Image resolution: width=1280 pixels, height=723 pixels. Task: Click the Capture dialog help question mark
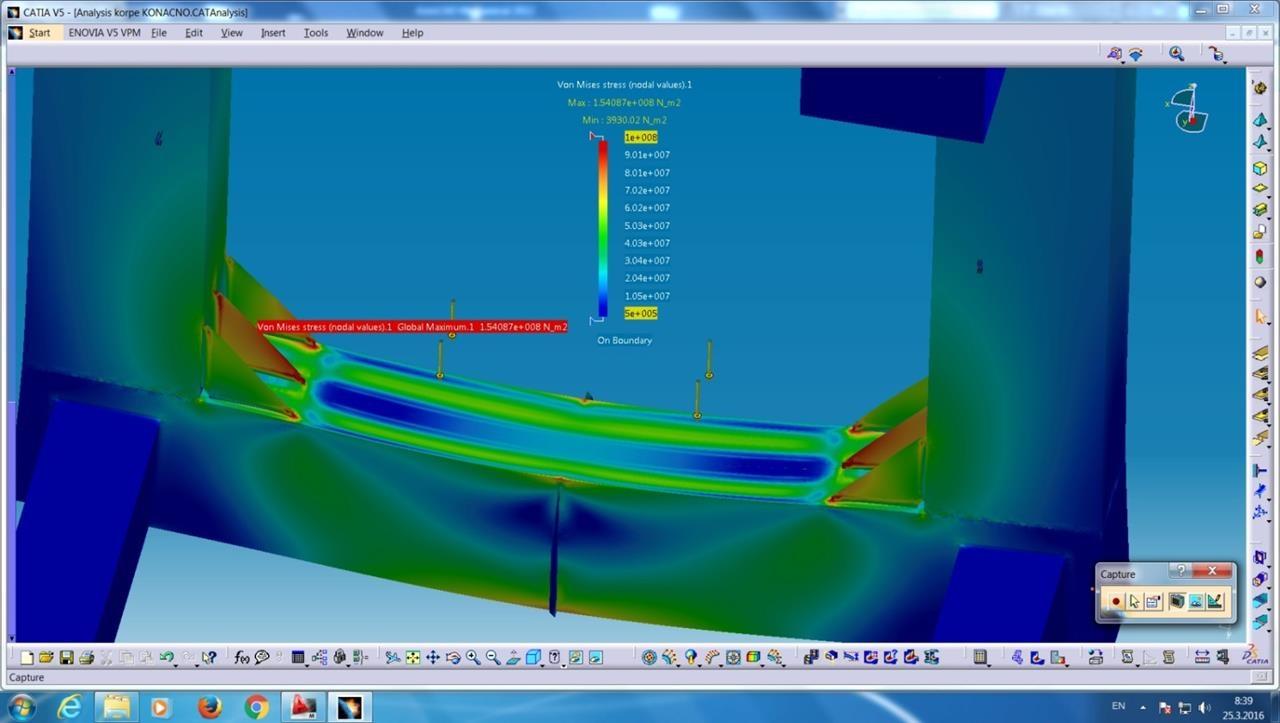[x=1181, y=571]
